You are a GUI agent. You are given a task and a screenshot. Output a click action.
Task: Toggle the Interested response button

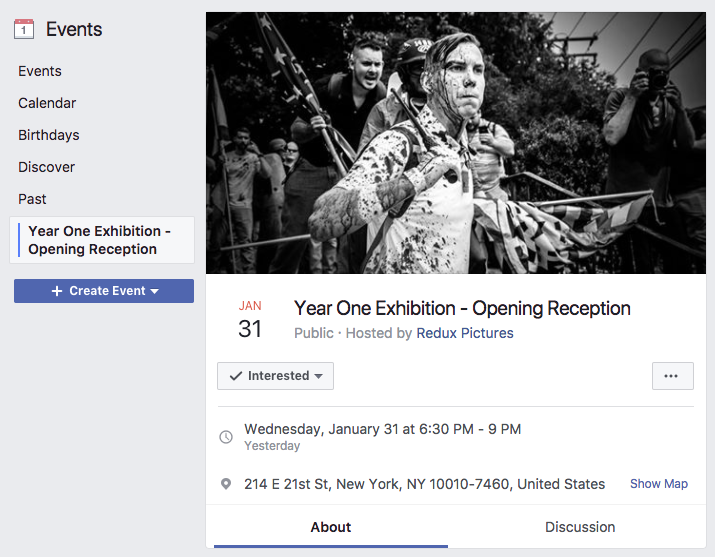275,376
